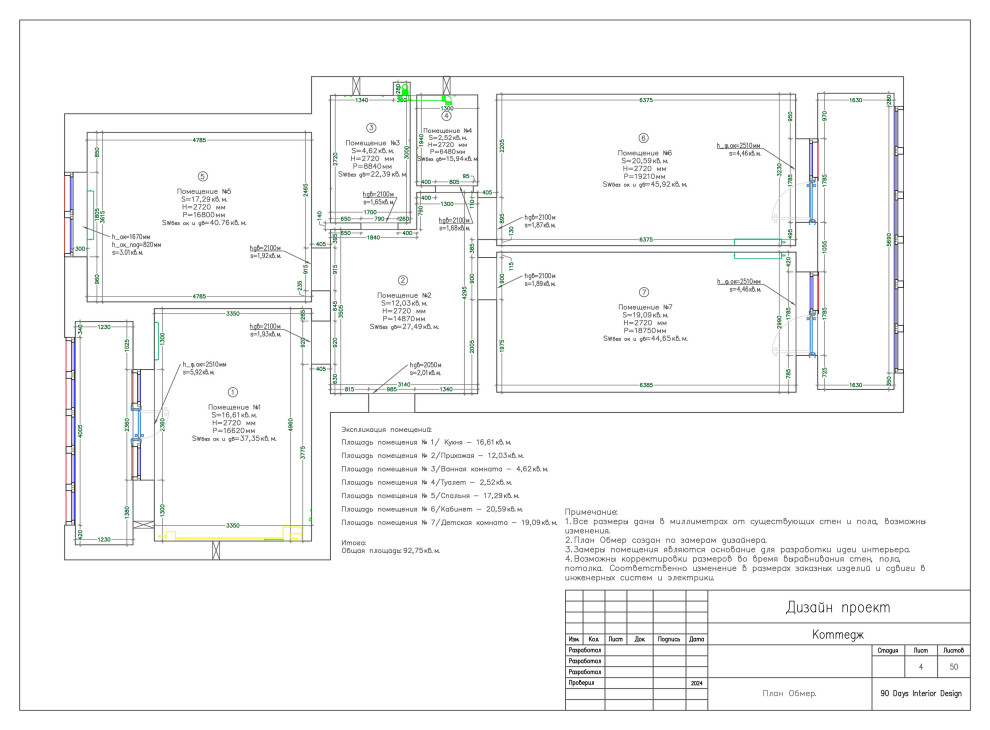This screenshot has width=990, height=730.
Task: Click the "Примечание" notes heading
Action: tap(591, 511)
